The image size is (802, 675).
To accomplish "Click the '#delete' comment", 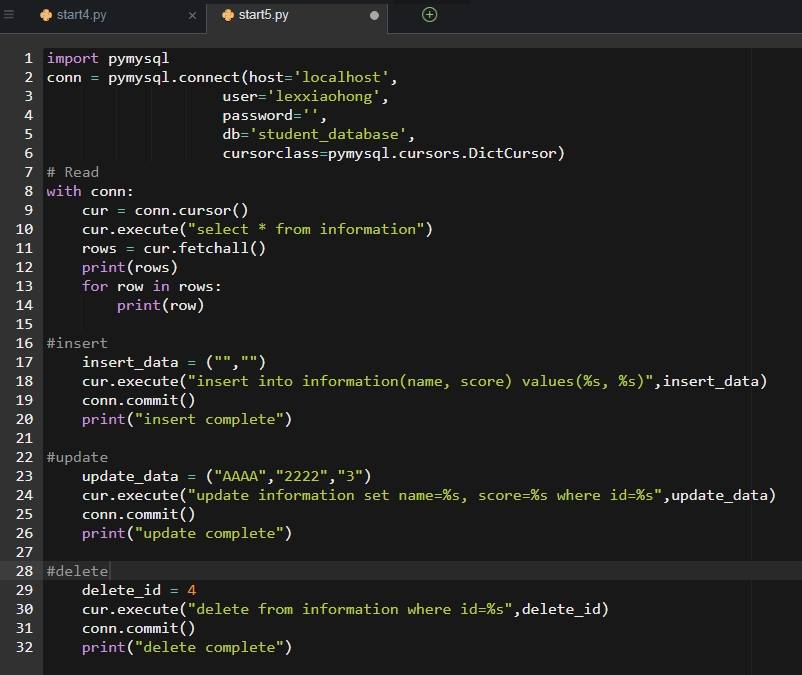I will pyautogui.click(x=77, y=571).
